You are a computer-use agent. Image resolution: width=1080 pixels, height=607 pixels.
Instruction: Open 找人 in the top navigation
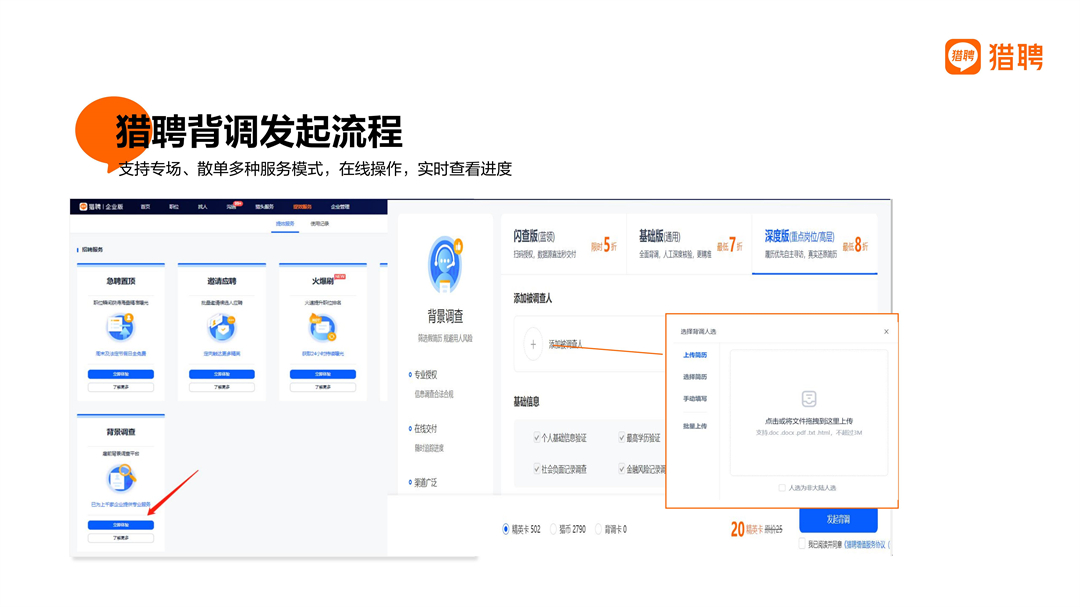coord(202,207)
